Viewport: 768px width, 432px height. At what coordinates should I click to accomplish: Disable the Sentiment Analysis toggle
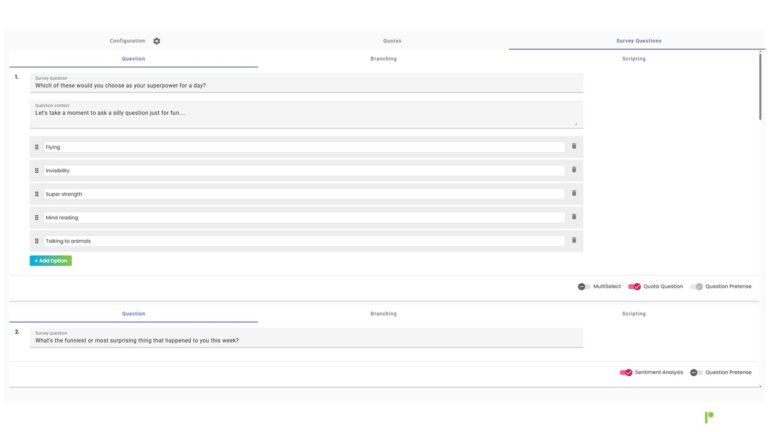(626, 372)
